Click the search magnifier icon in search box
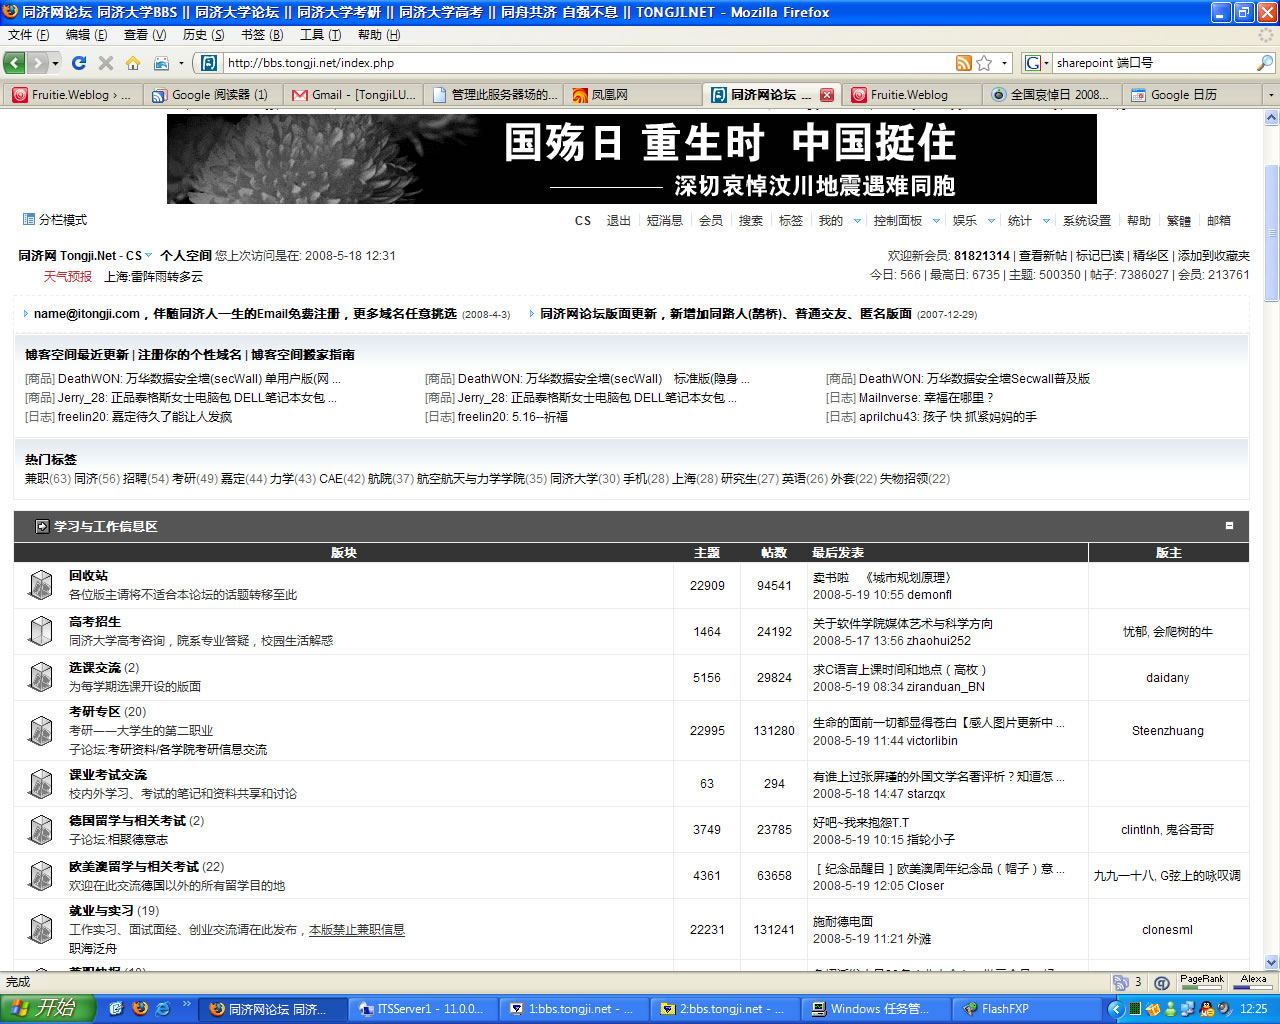 coord(1265,63)
